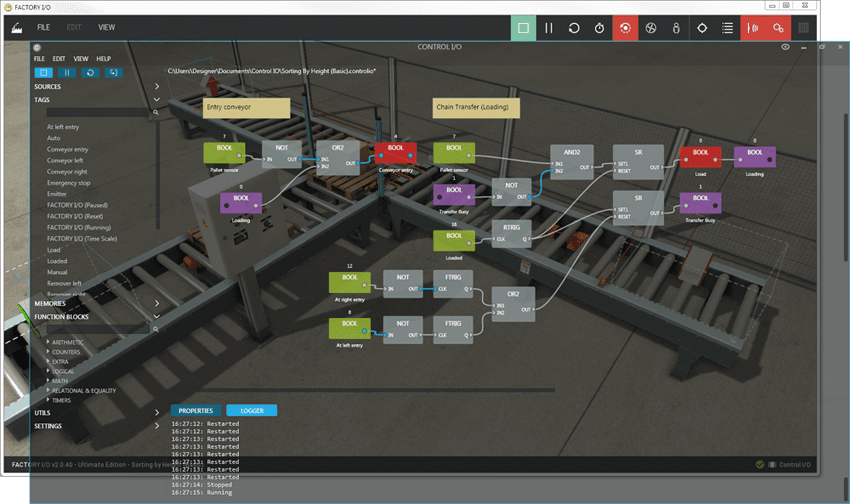850x504 pixels.
Task: Select the red BOOL Load block
Action: pyautogui.click(x=700, y=157)
